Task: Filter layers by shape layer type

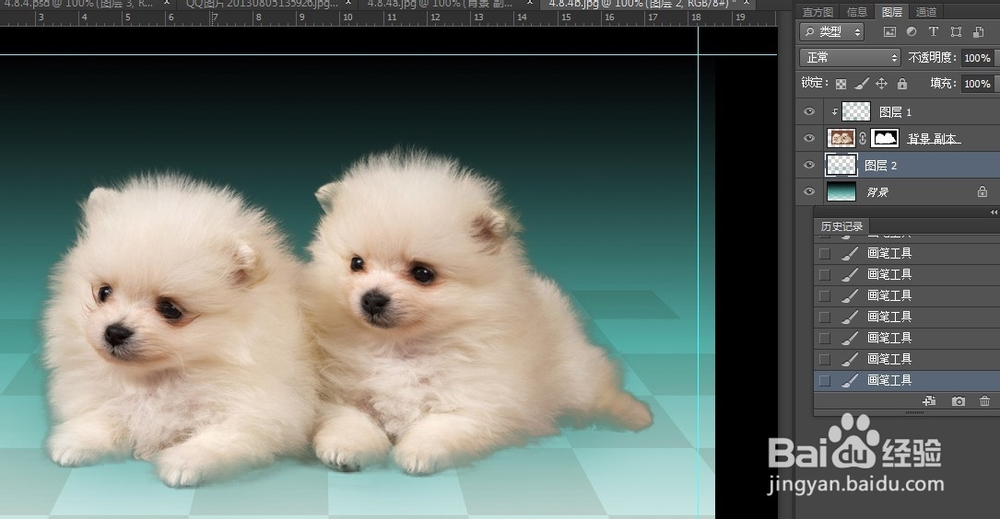Action: [x=955, y=31]
